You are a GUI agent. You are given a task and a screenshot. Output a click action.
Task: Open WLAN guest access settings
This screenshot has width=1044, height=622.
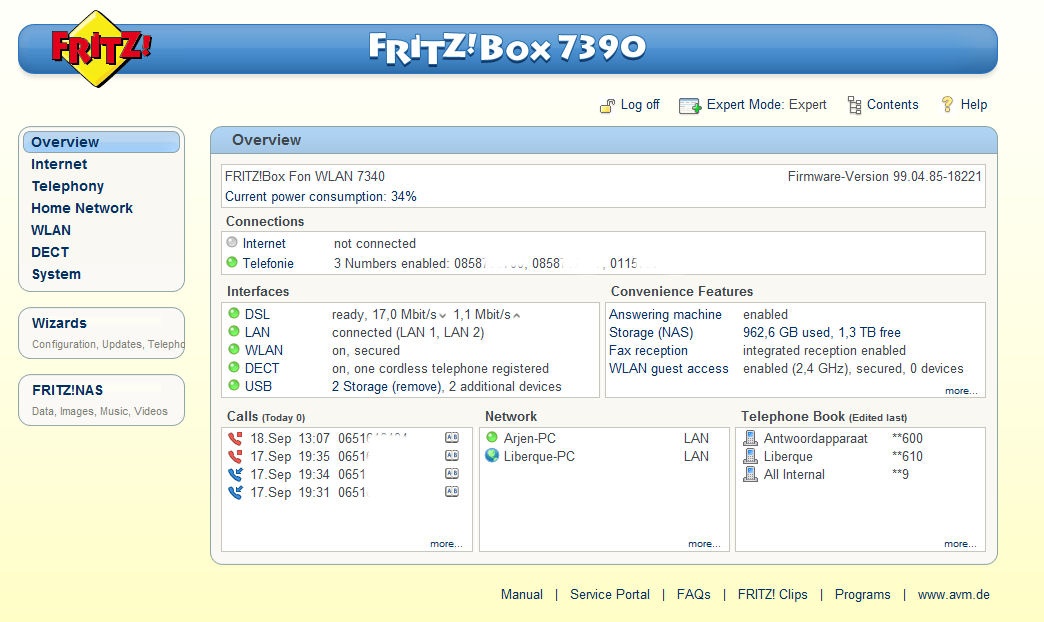tap(668, 368)
